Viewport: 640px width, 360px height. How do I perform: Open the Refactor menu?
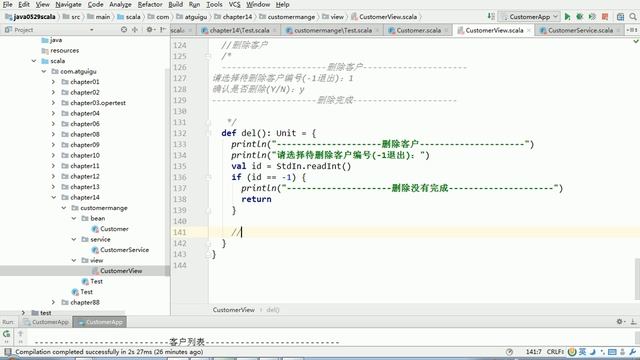[150, 4]
